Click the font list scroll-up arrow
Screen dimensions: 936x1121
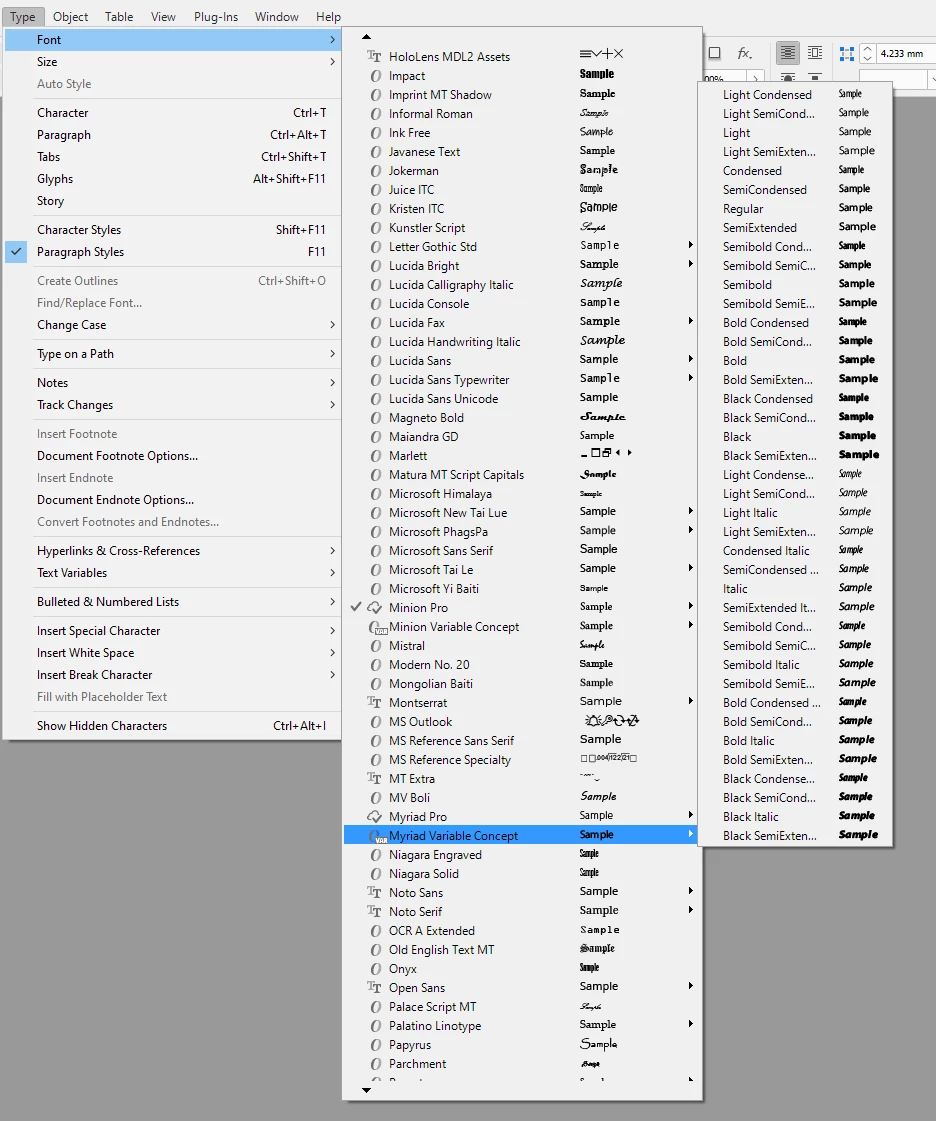(x=367, y=36)
